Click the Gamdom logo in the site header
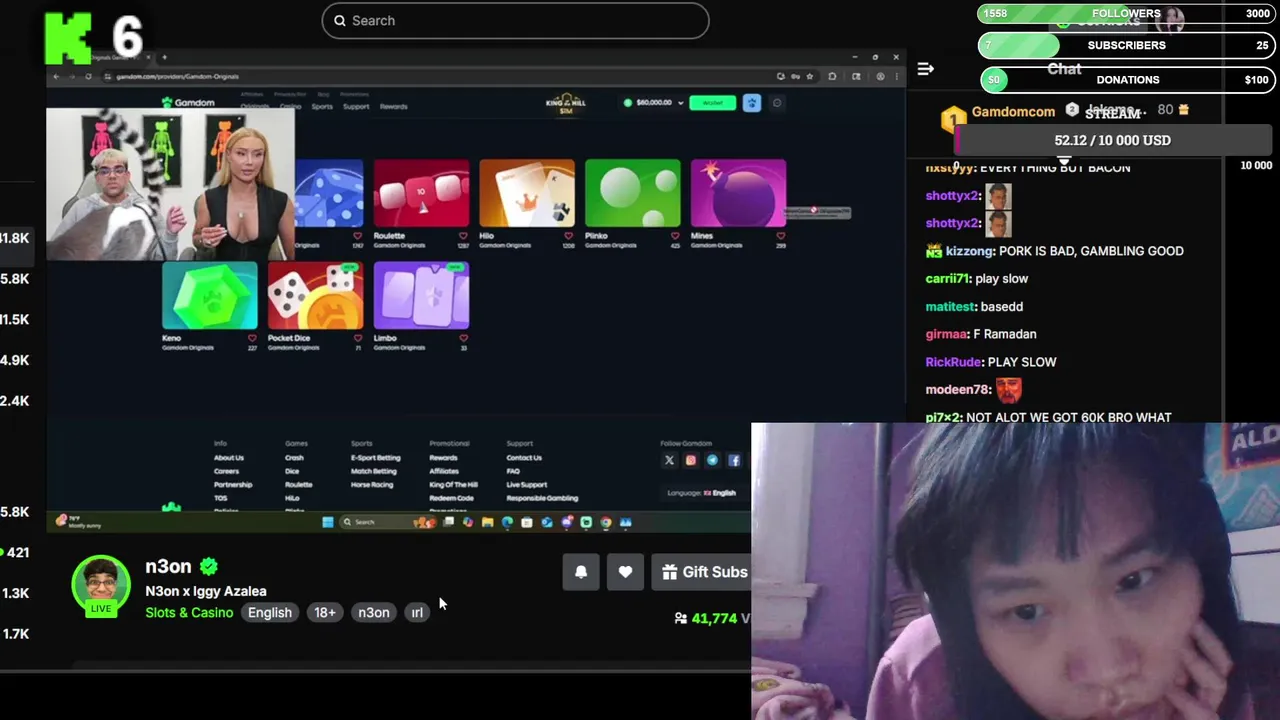1280x720 pixels. [x=188, y=102]
